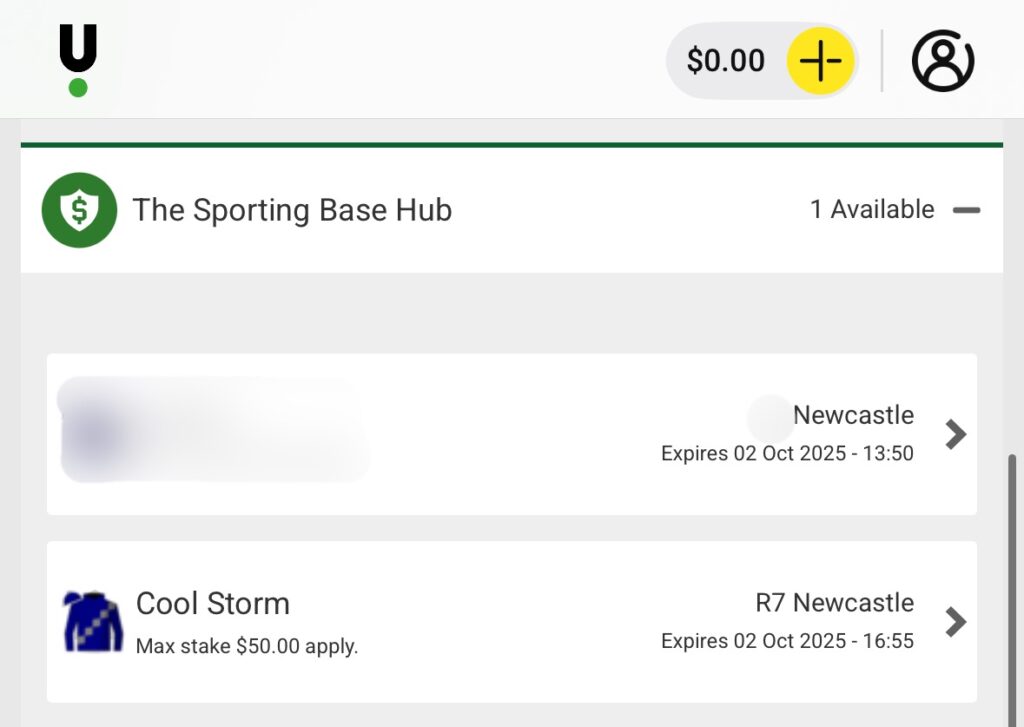Click the Unibet logo
This screenshot has height=727, width=1024.
pos(78,60)
